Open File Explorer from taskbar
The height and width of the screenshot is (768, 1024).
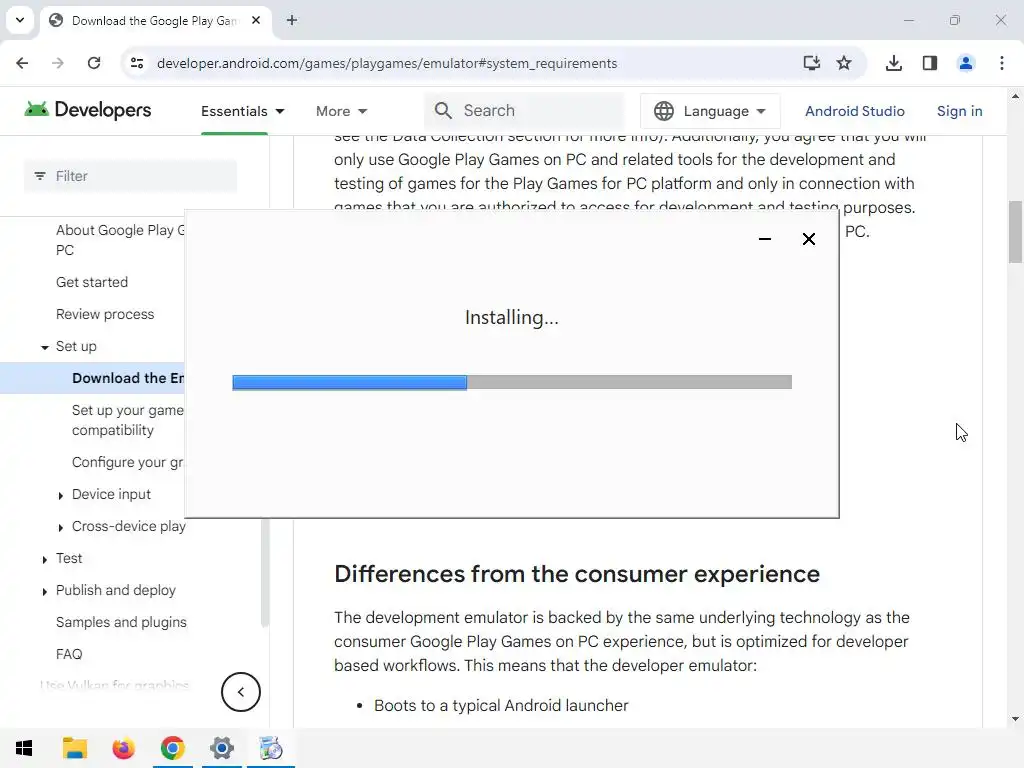[x=74, y=748]
